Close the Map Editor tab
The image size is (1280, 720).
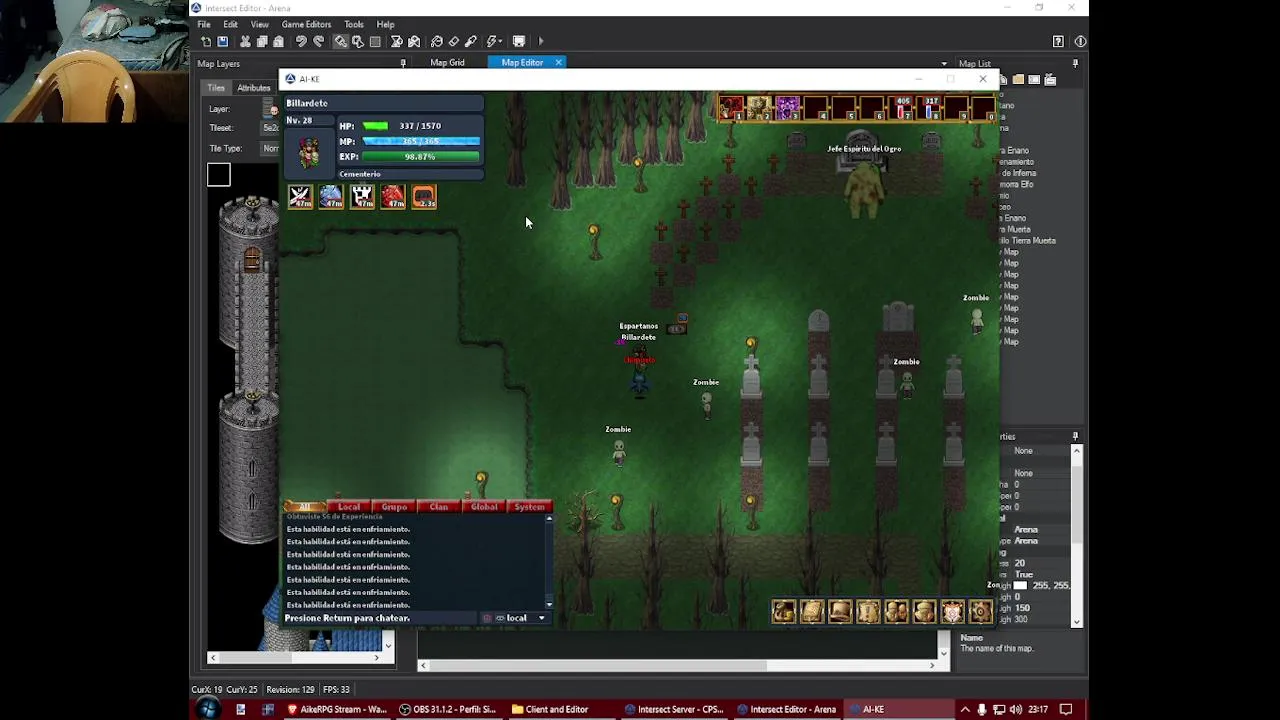click(x=558, y=62)
